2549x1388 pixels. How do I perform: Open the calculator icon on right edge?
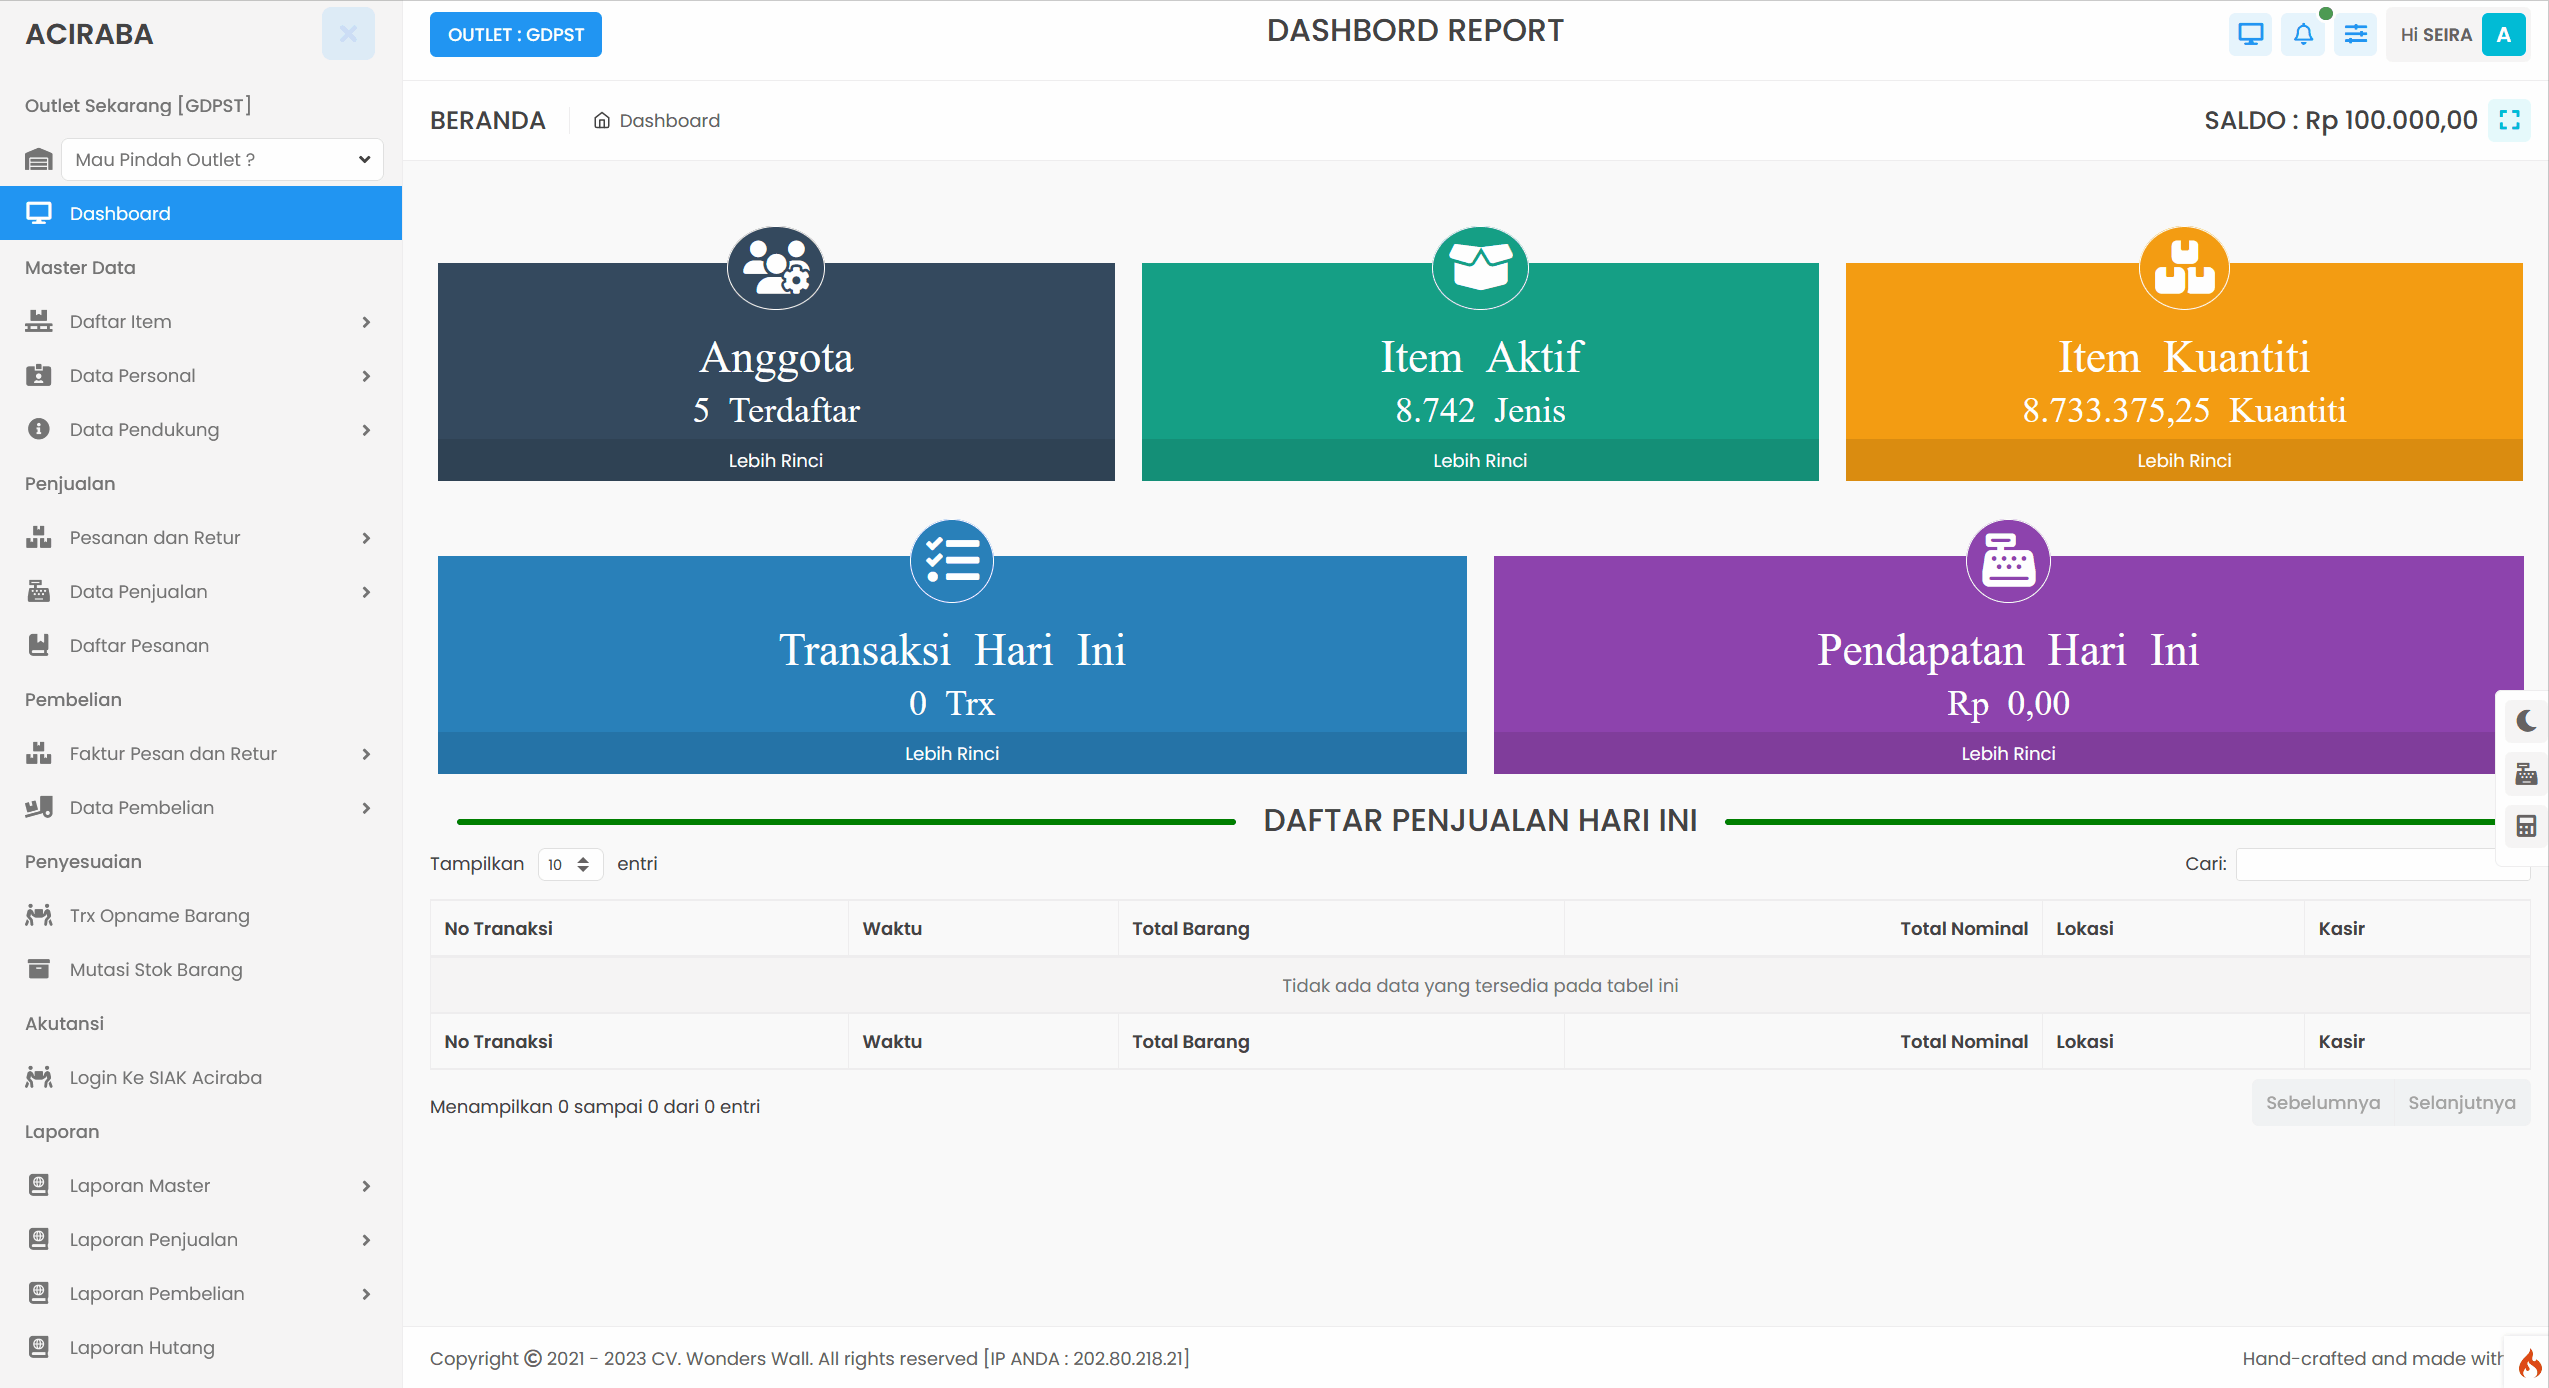(2526, 826)
